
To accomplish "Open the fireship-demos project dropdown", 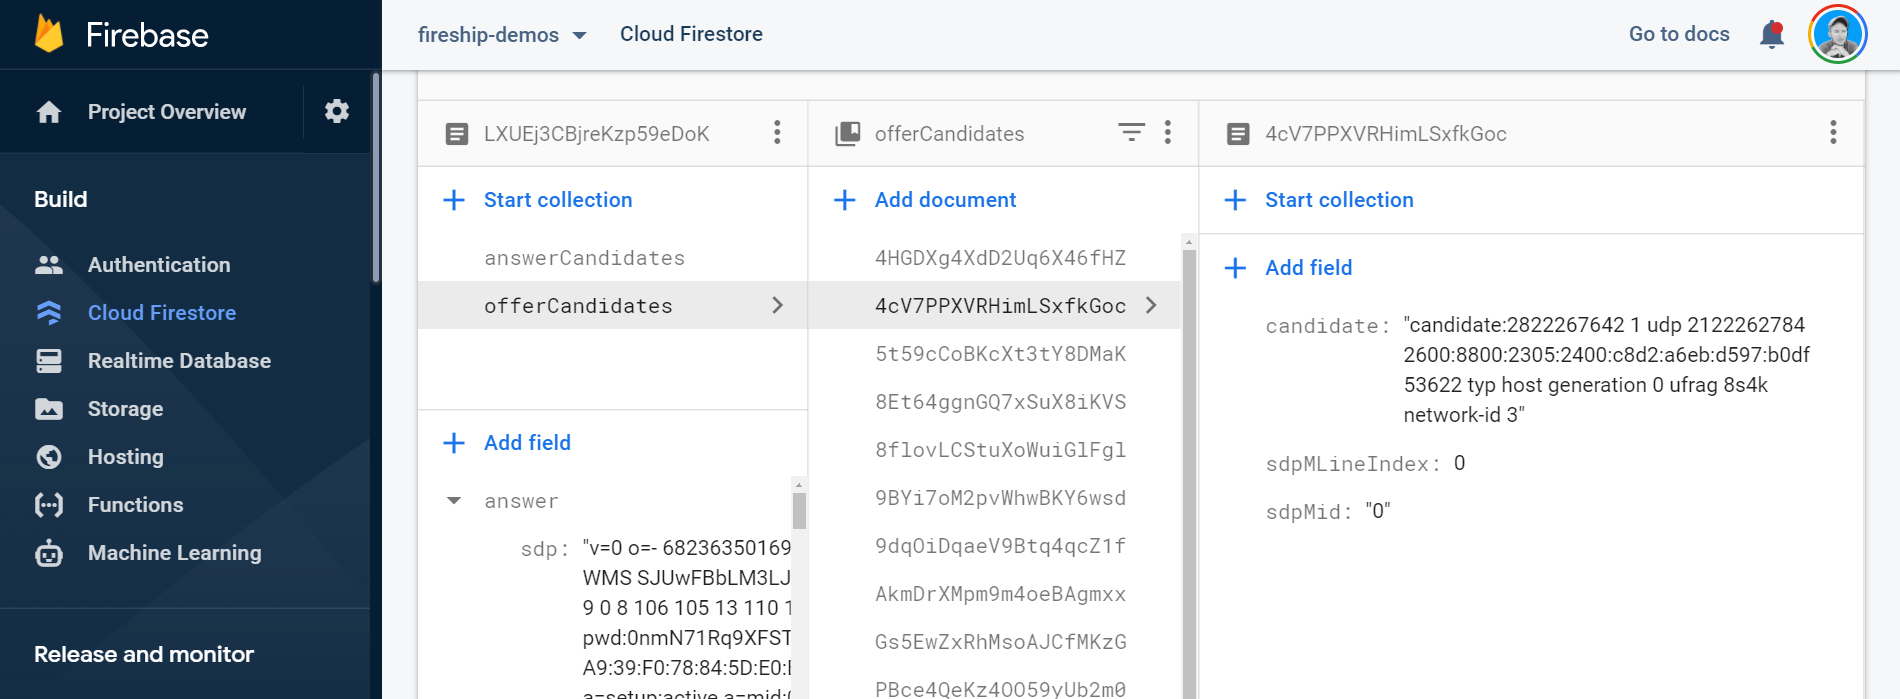I will (502, 35).
